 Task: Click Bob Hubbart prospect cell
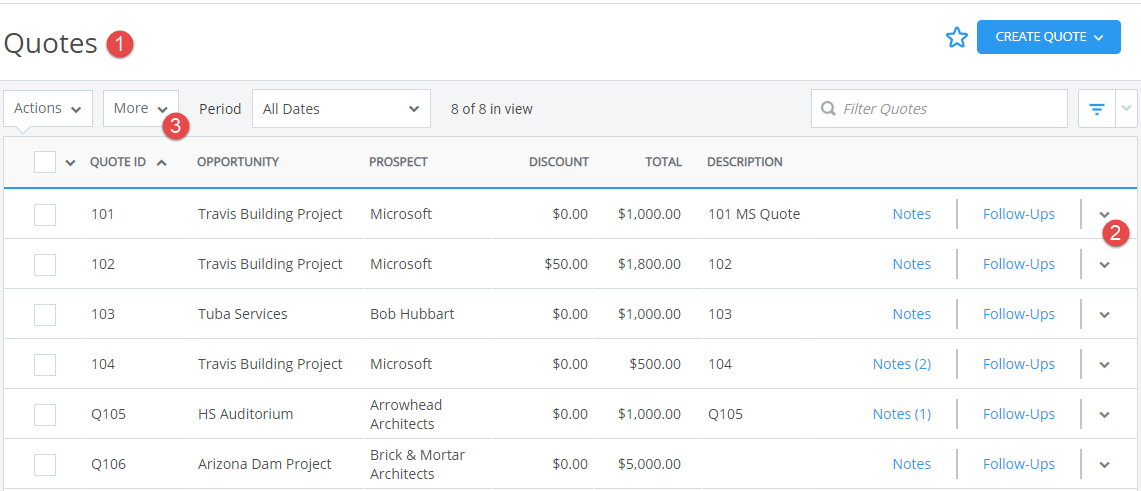[412, 314]
